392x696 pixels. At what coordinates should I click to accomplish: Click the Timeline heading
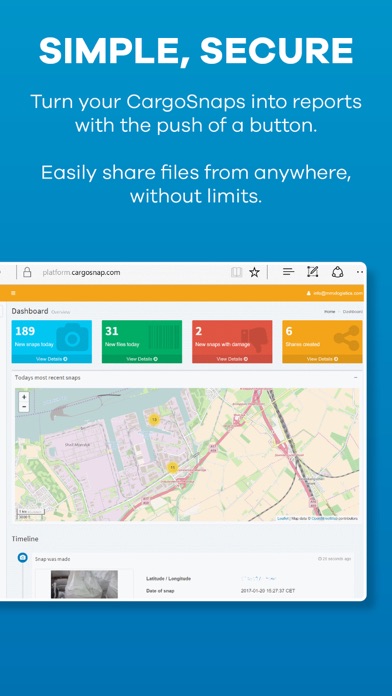click(x=25, y=539)
